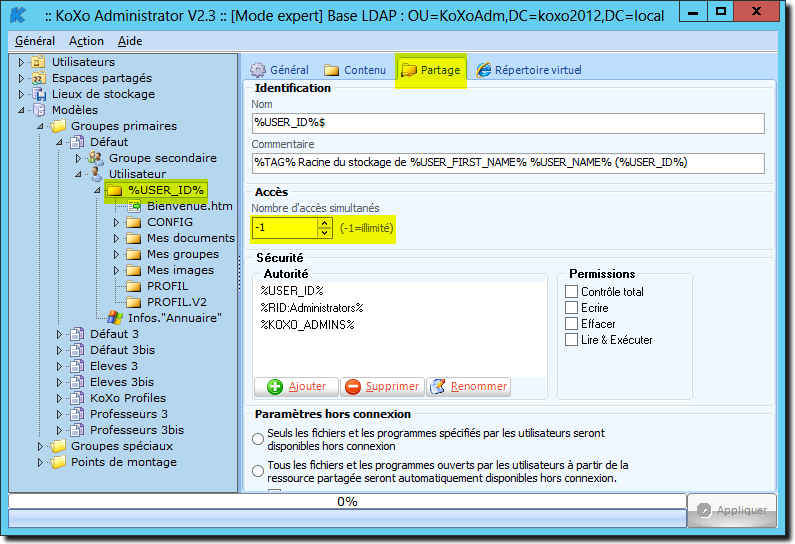Select %KOXO_ADMINS% in Autorité list
The height and width of the screenshot is (544, 795).
click(307, 324)
